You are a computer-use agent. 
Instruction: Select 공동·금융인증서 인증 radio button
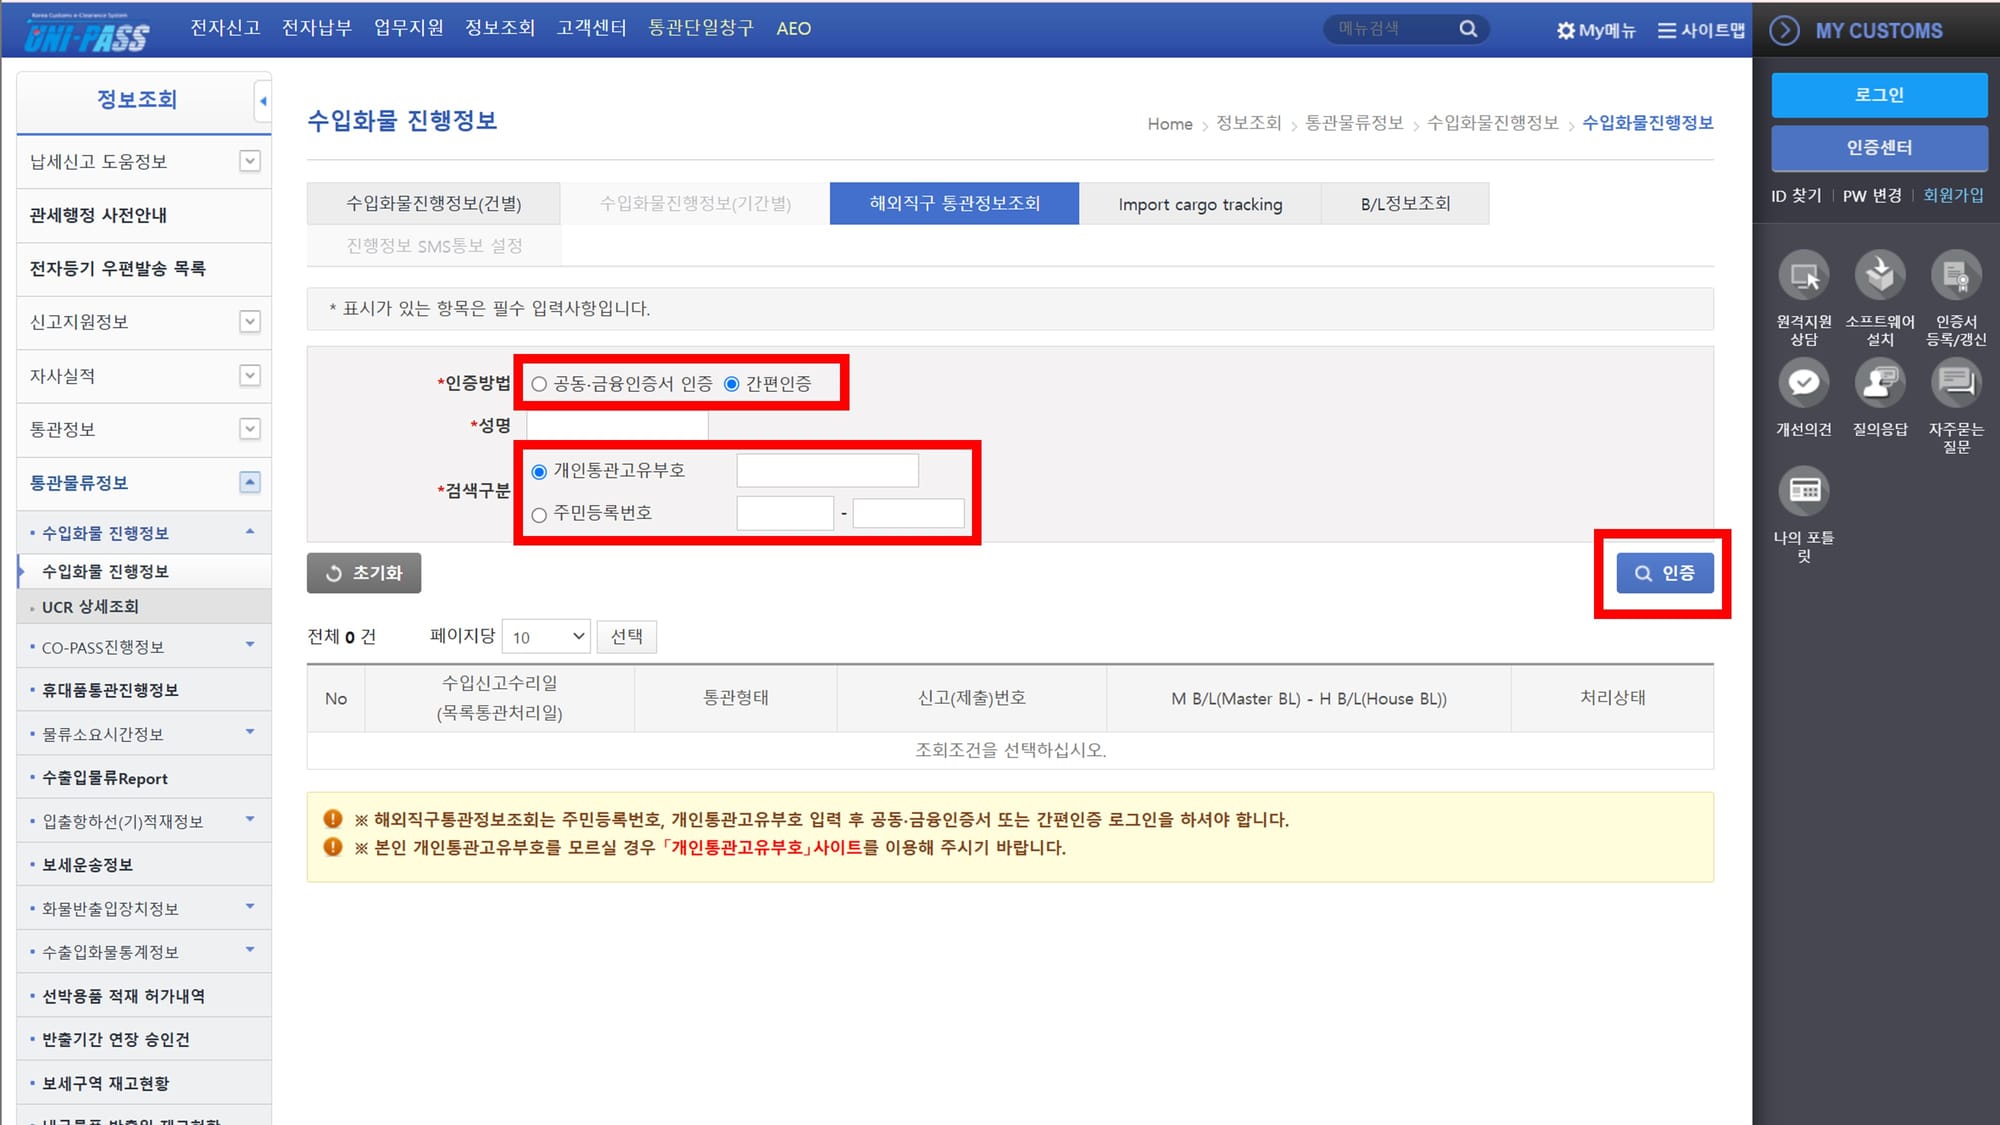click(x=539, y=384)
